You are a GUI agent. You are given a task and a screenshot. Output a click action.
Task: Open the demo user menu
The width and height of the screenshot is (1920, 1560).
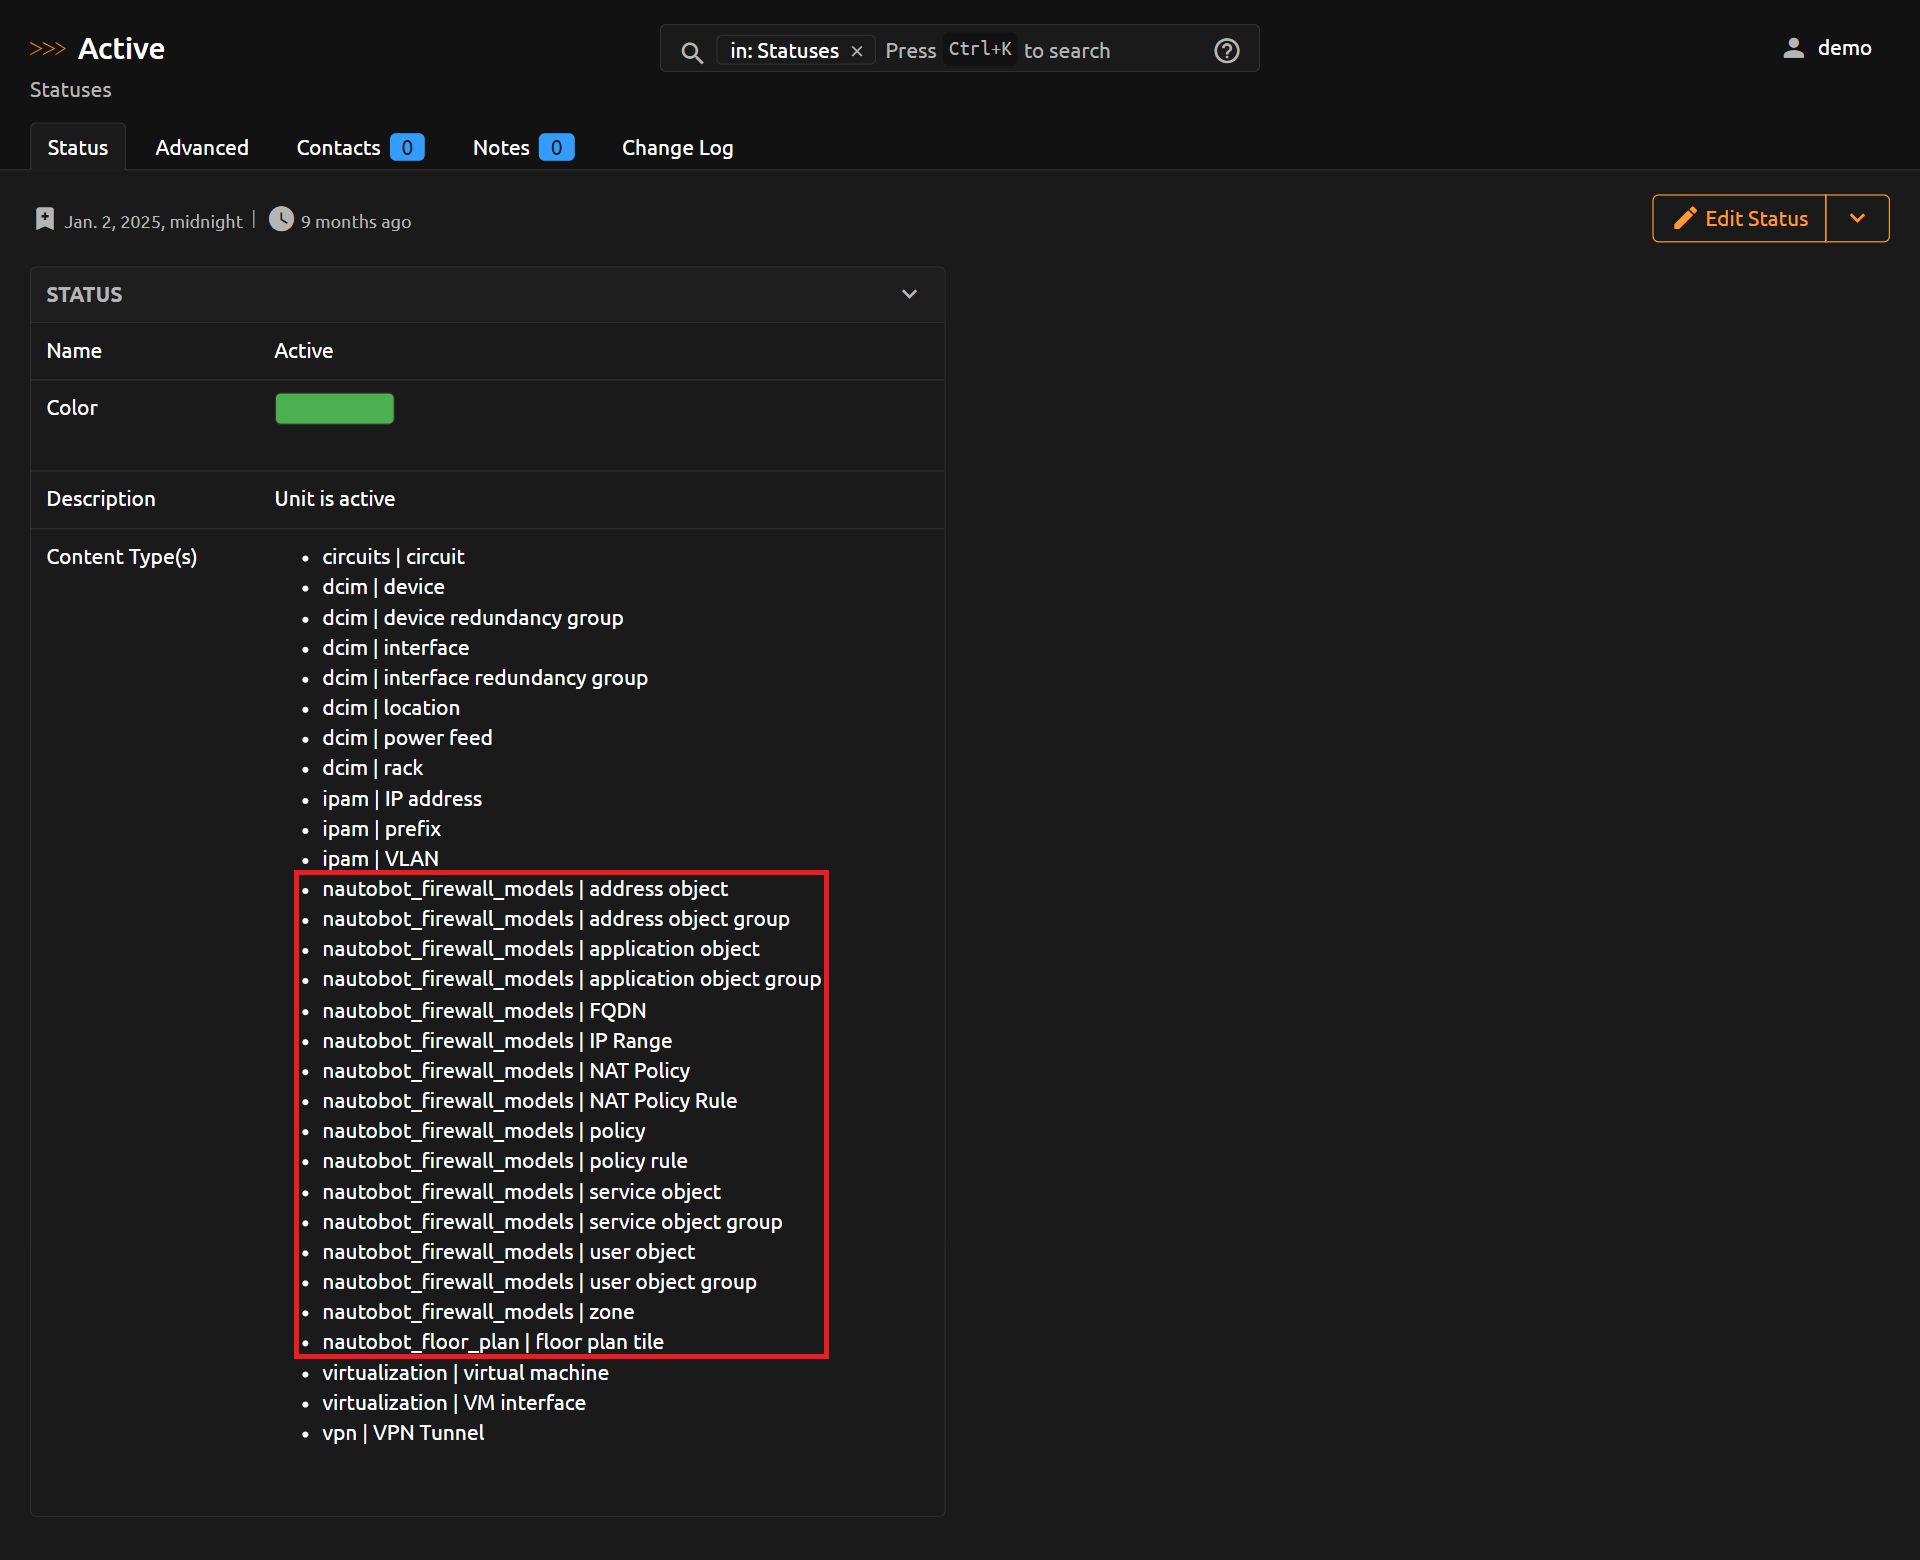1844,48
